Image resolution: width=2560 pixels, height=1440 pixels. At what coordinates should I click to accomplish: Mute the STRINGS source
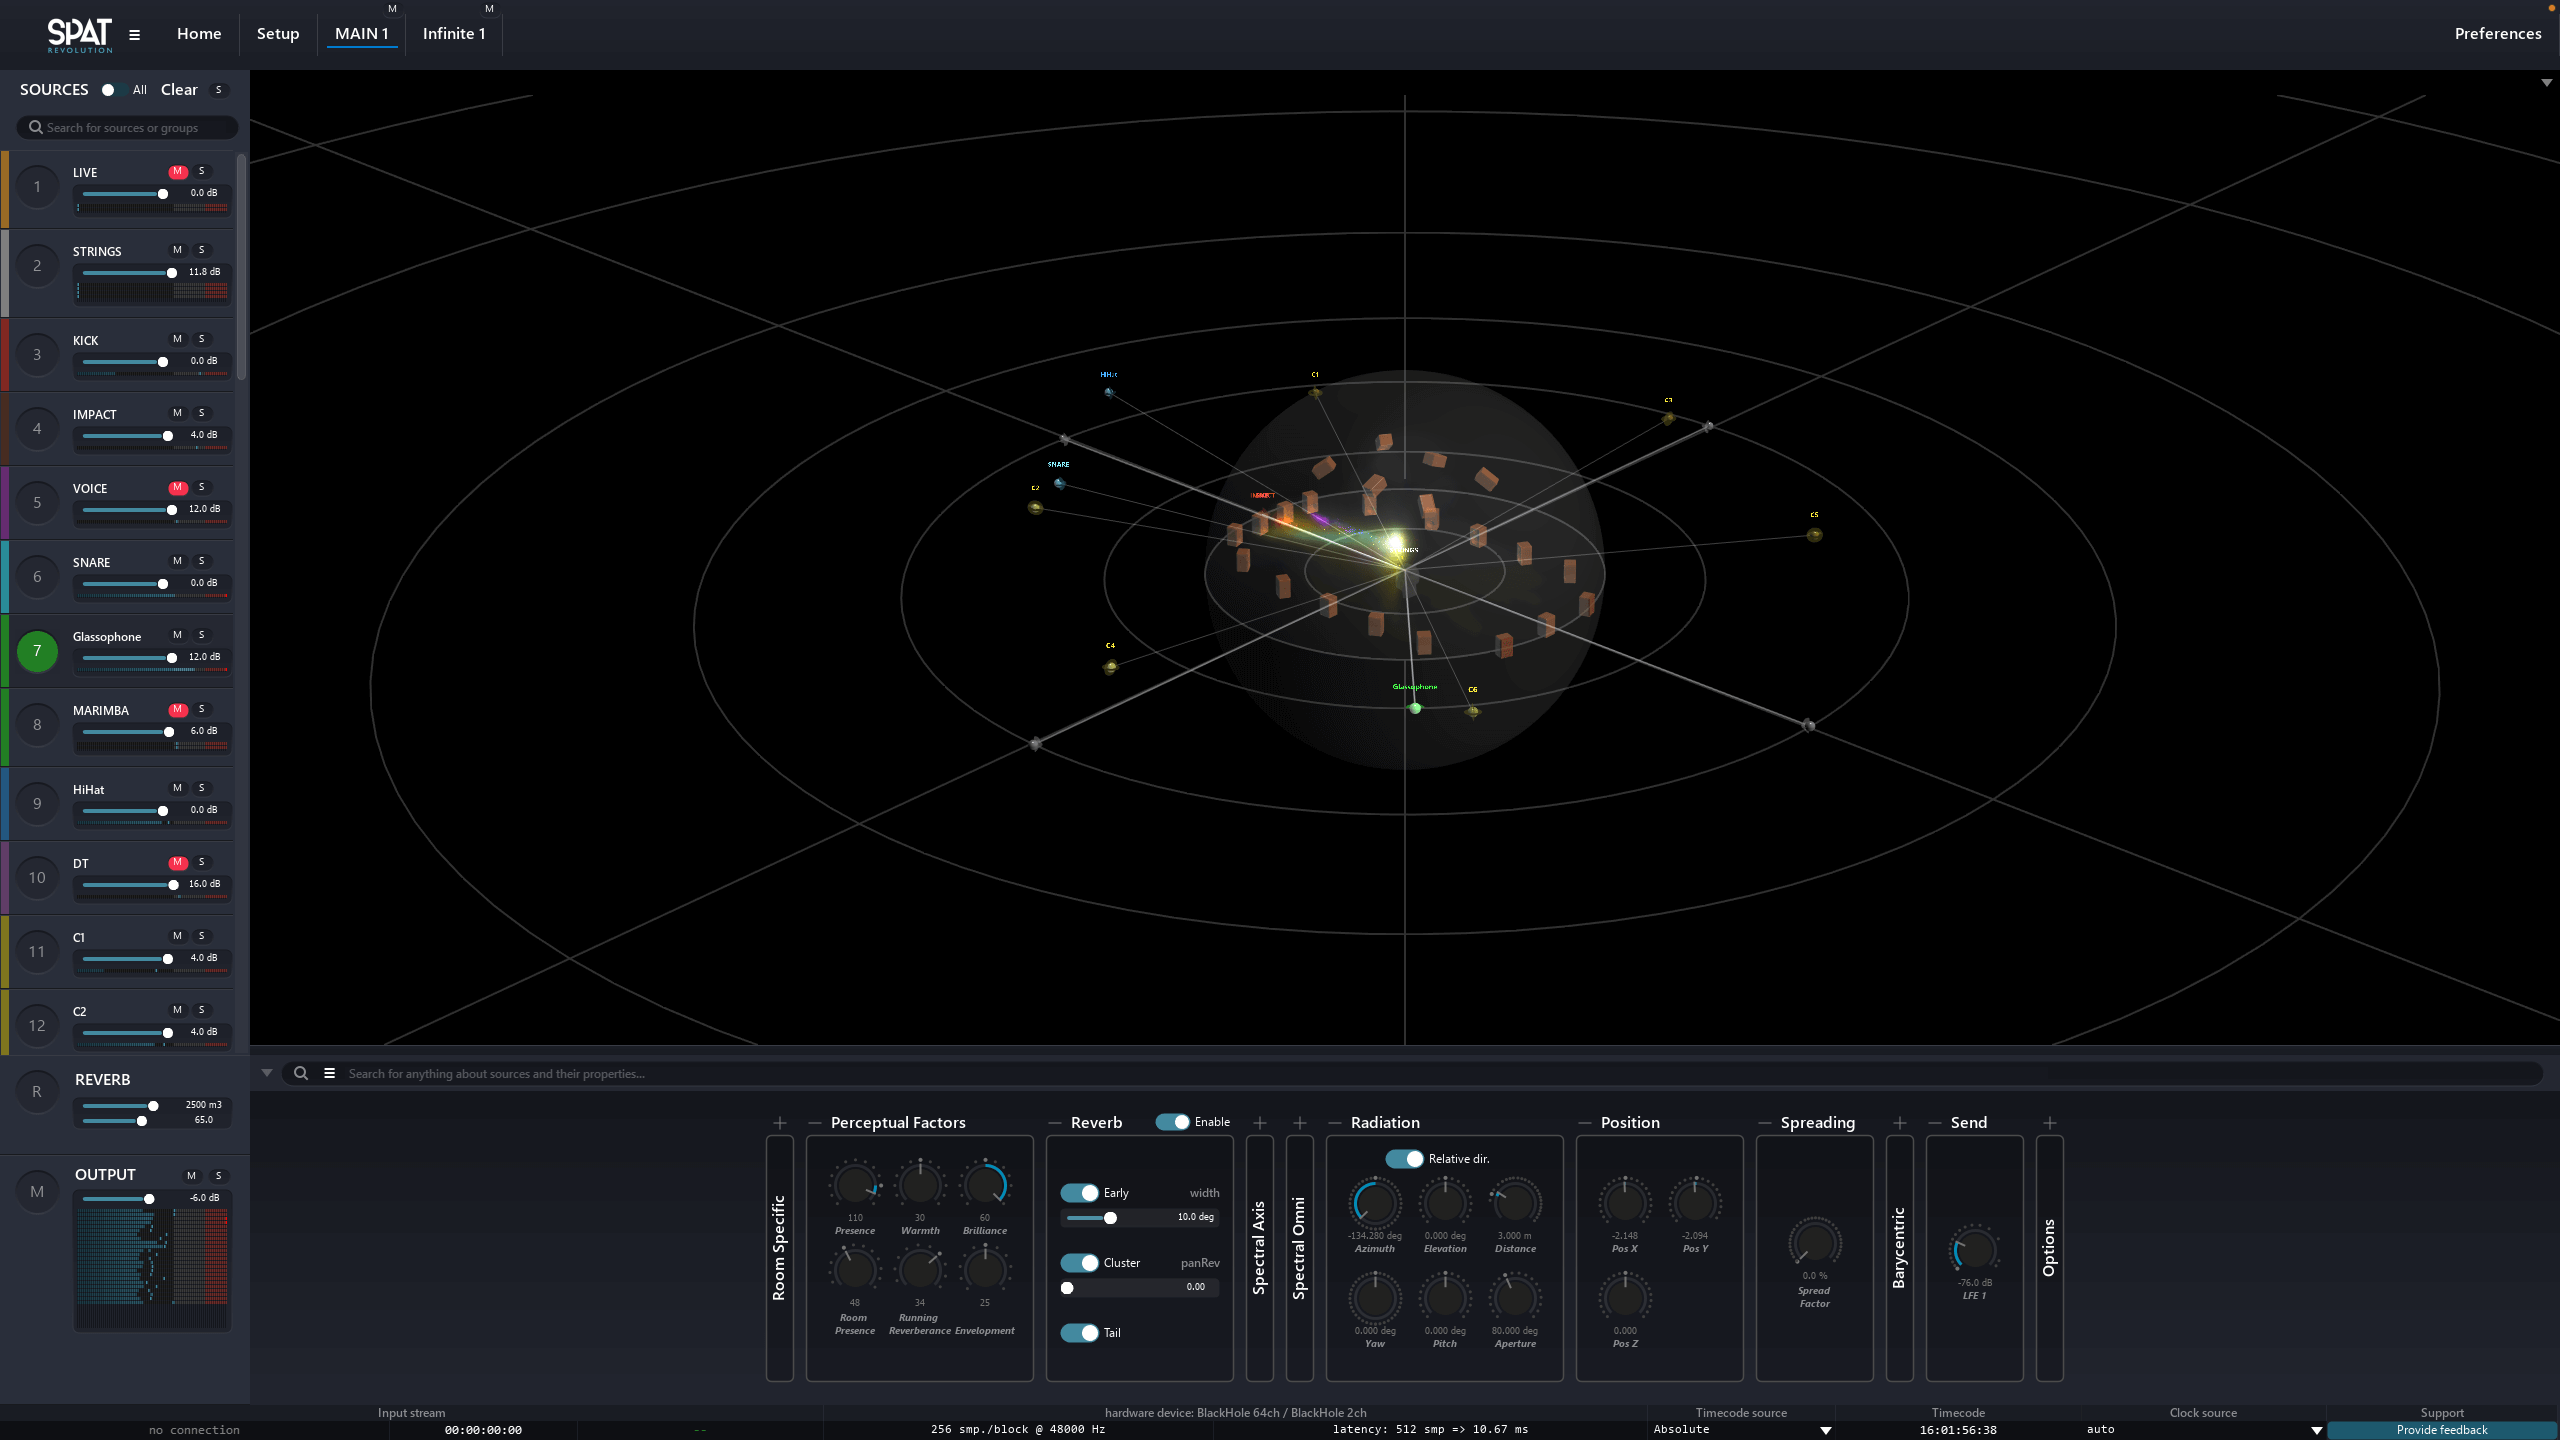[177, 250]
